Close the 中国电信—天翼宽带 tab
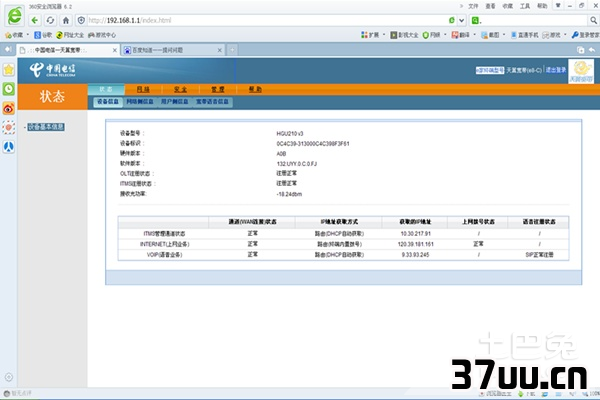 pos(114,50)
